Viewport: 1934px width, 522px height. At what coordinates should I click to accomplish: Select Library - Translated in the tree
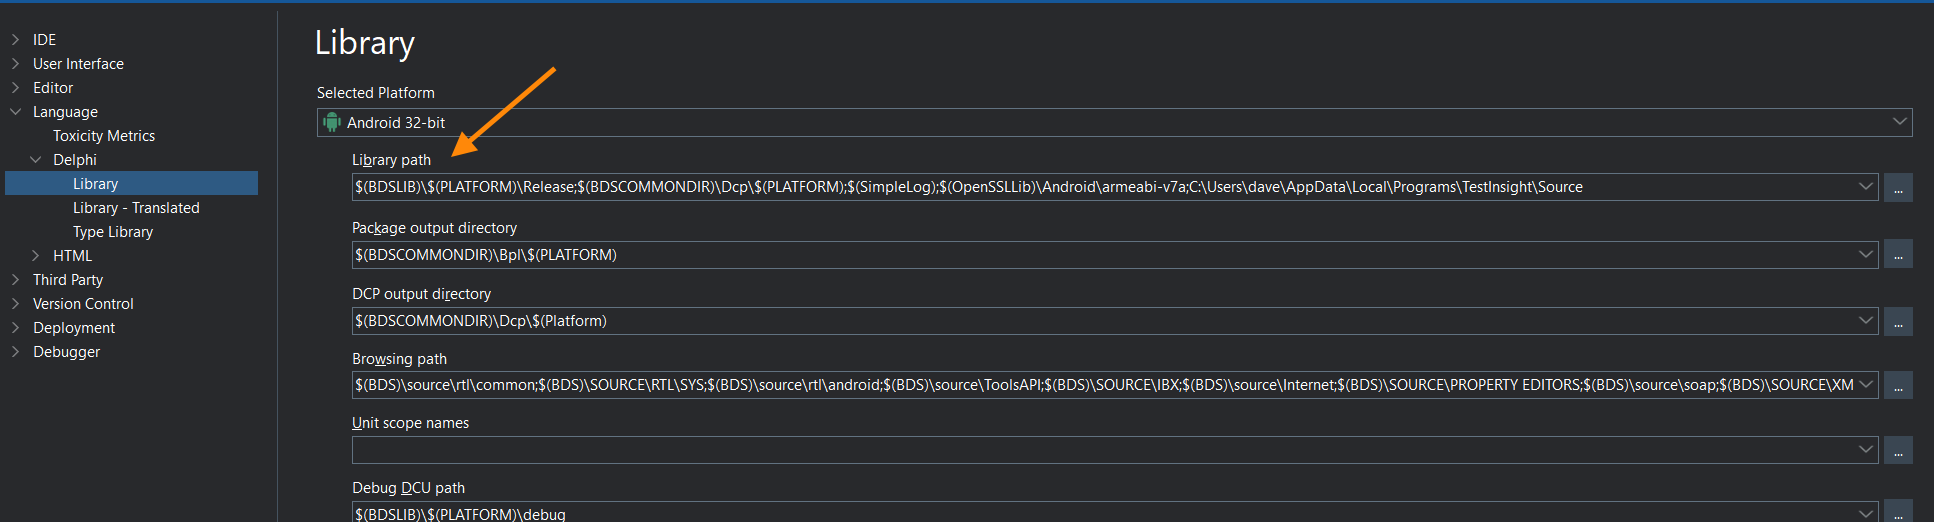coord(136,208)
